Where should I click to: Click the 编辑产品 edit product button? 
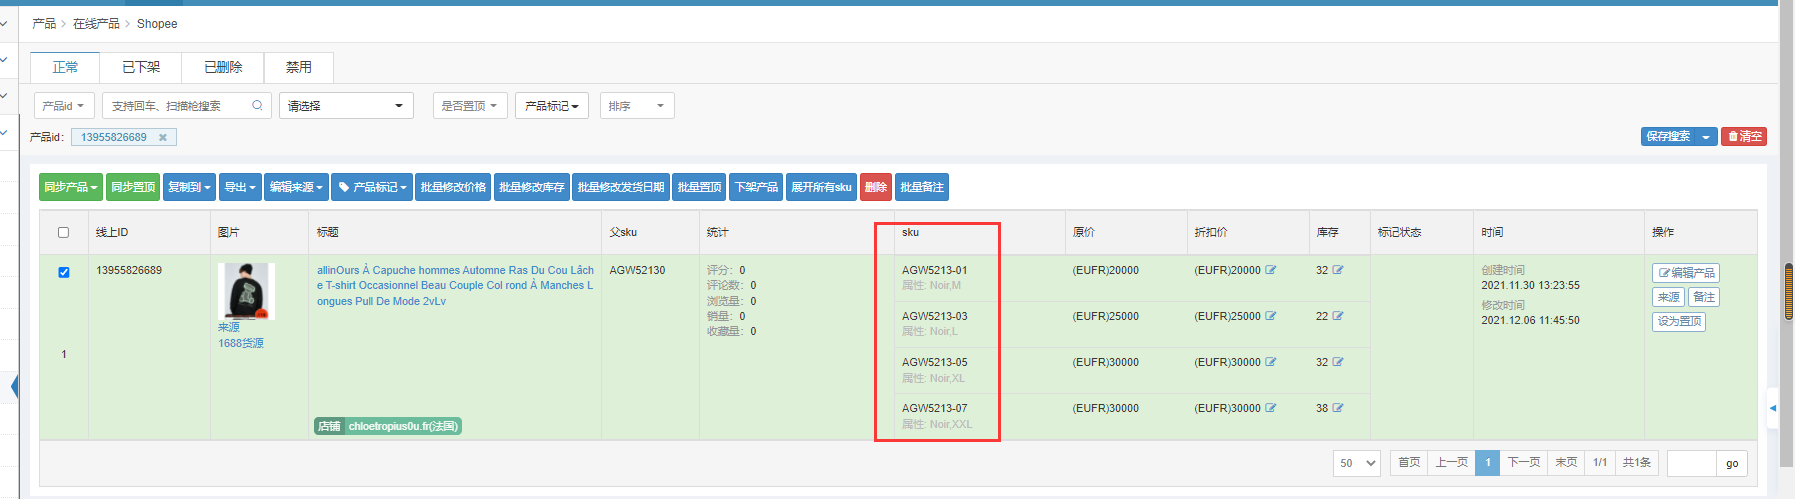1686,273
